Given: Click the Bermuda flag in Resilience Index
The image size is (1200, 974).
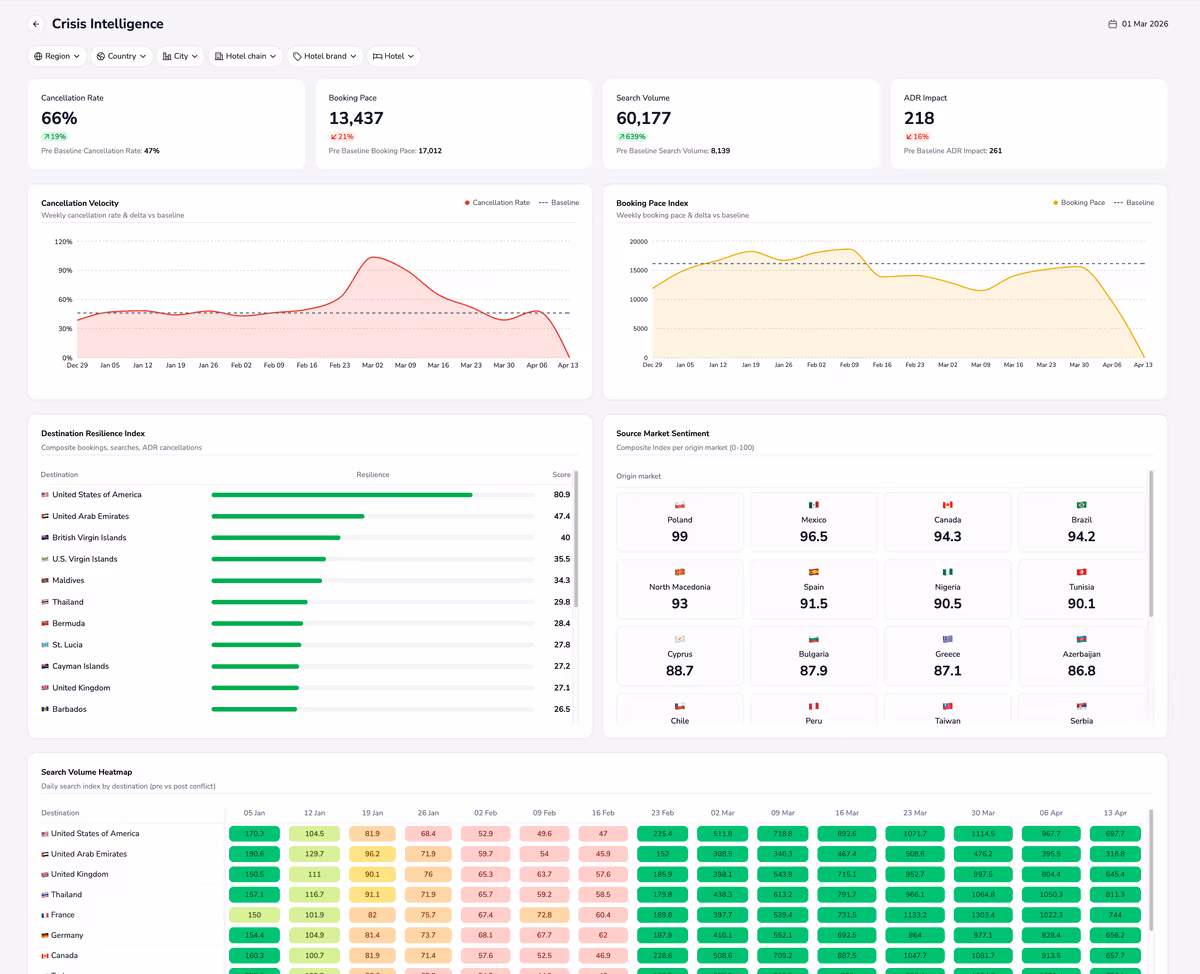Looking at the screenshot, I should (x=45, y=624).
